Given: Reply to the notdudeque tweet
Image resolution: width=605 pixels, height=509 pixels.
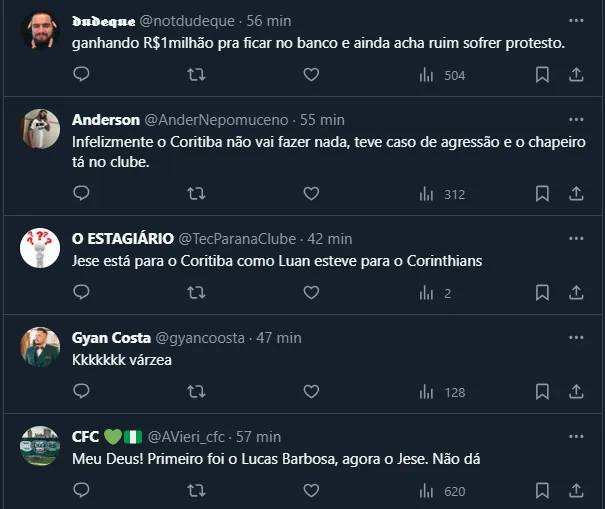Looking at the screenshot, I should click(x=82, y=74).
